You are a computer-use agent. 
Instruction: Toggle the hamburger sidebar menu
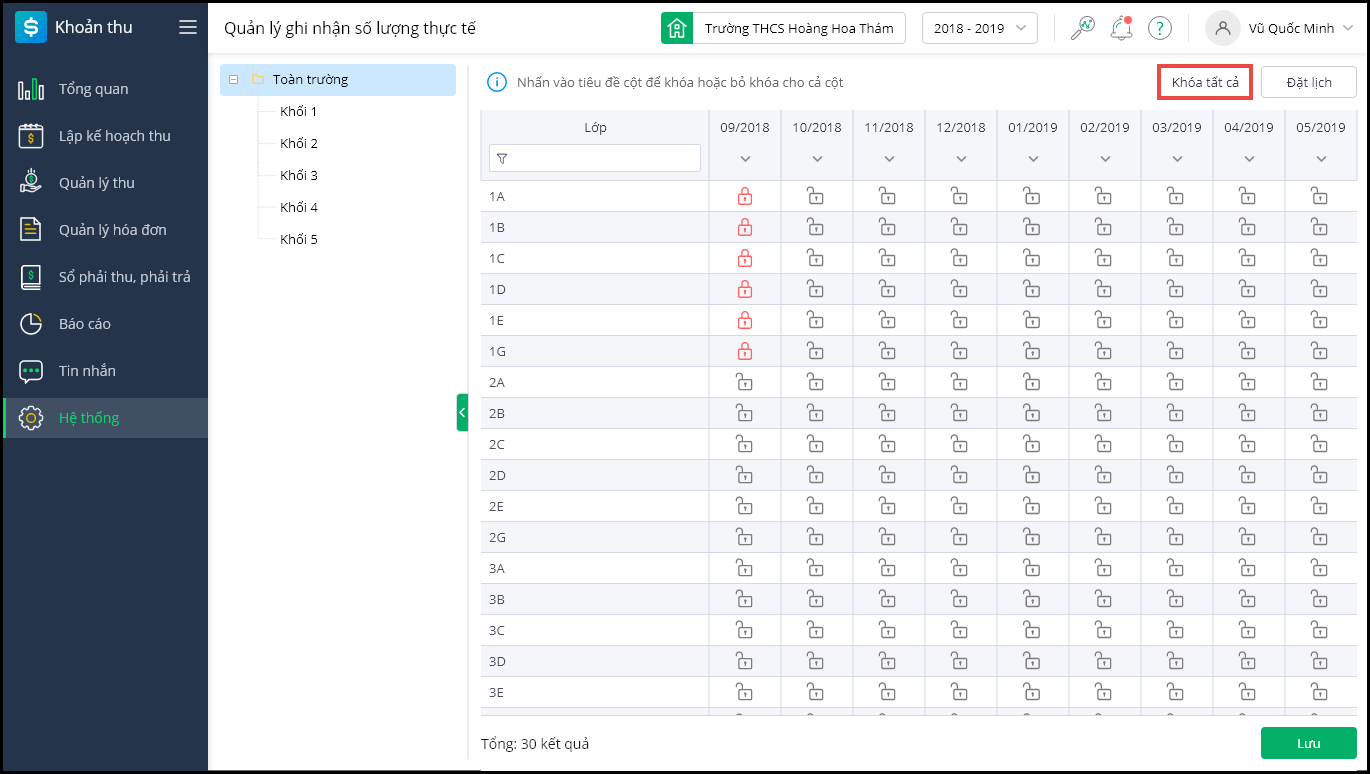click(x=188, y=27)
